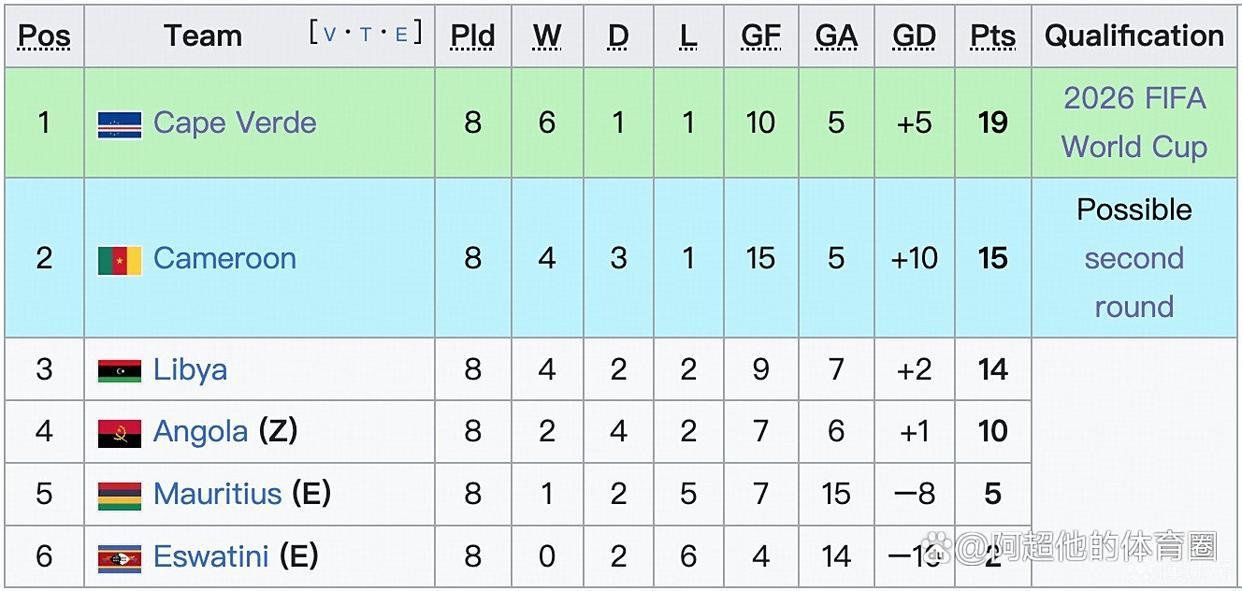Click the E (edit template) link
Screen dimensions: 1242x591
pos(401,35)
